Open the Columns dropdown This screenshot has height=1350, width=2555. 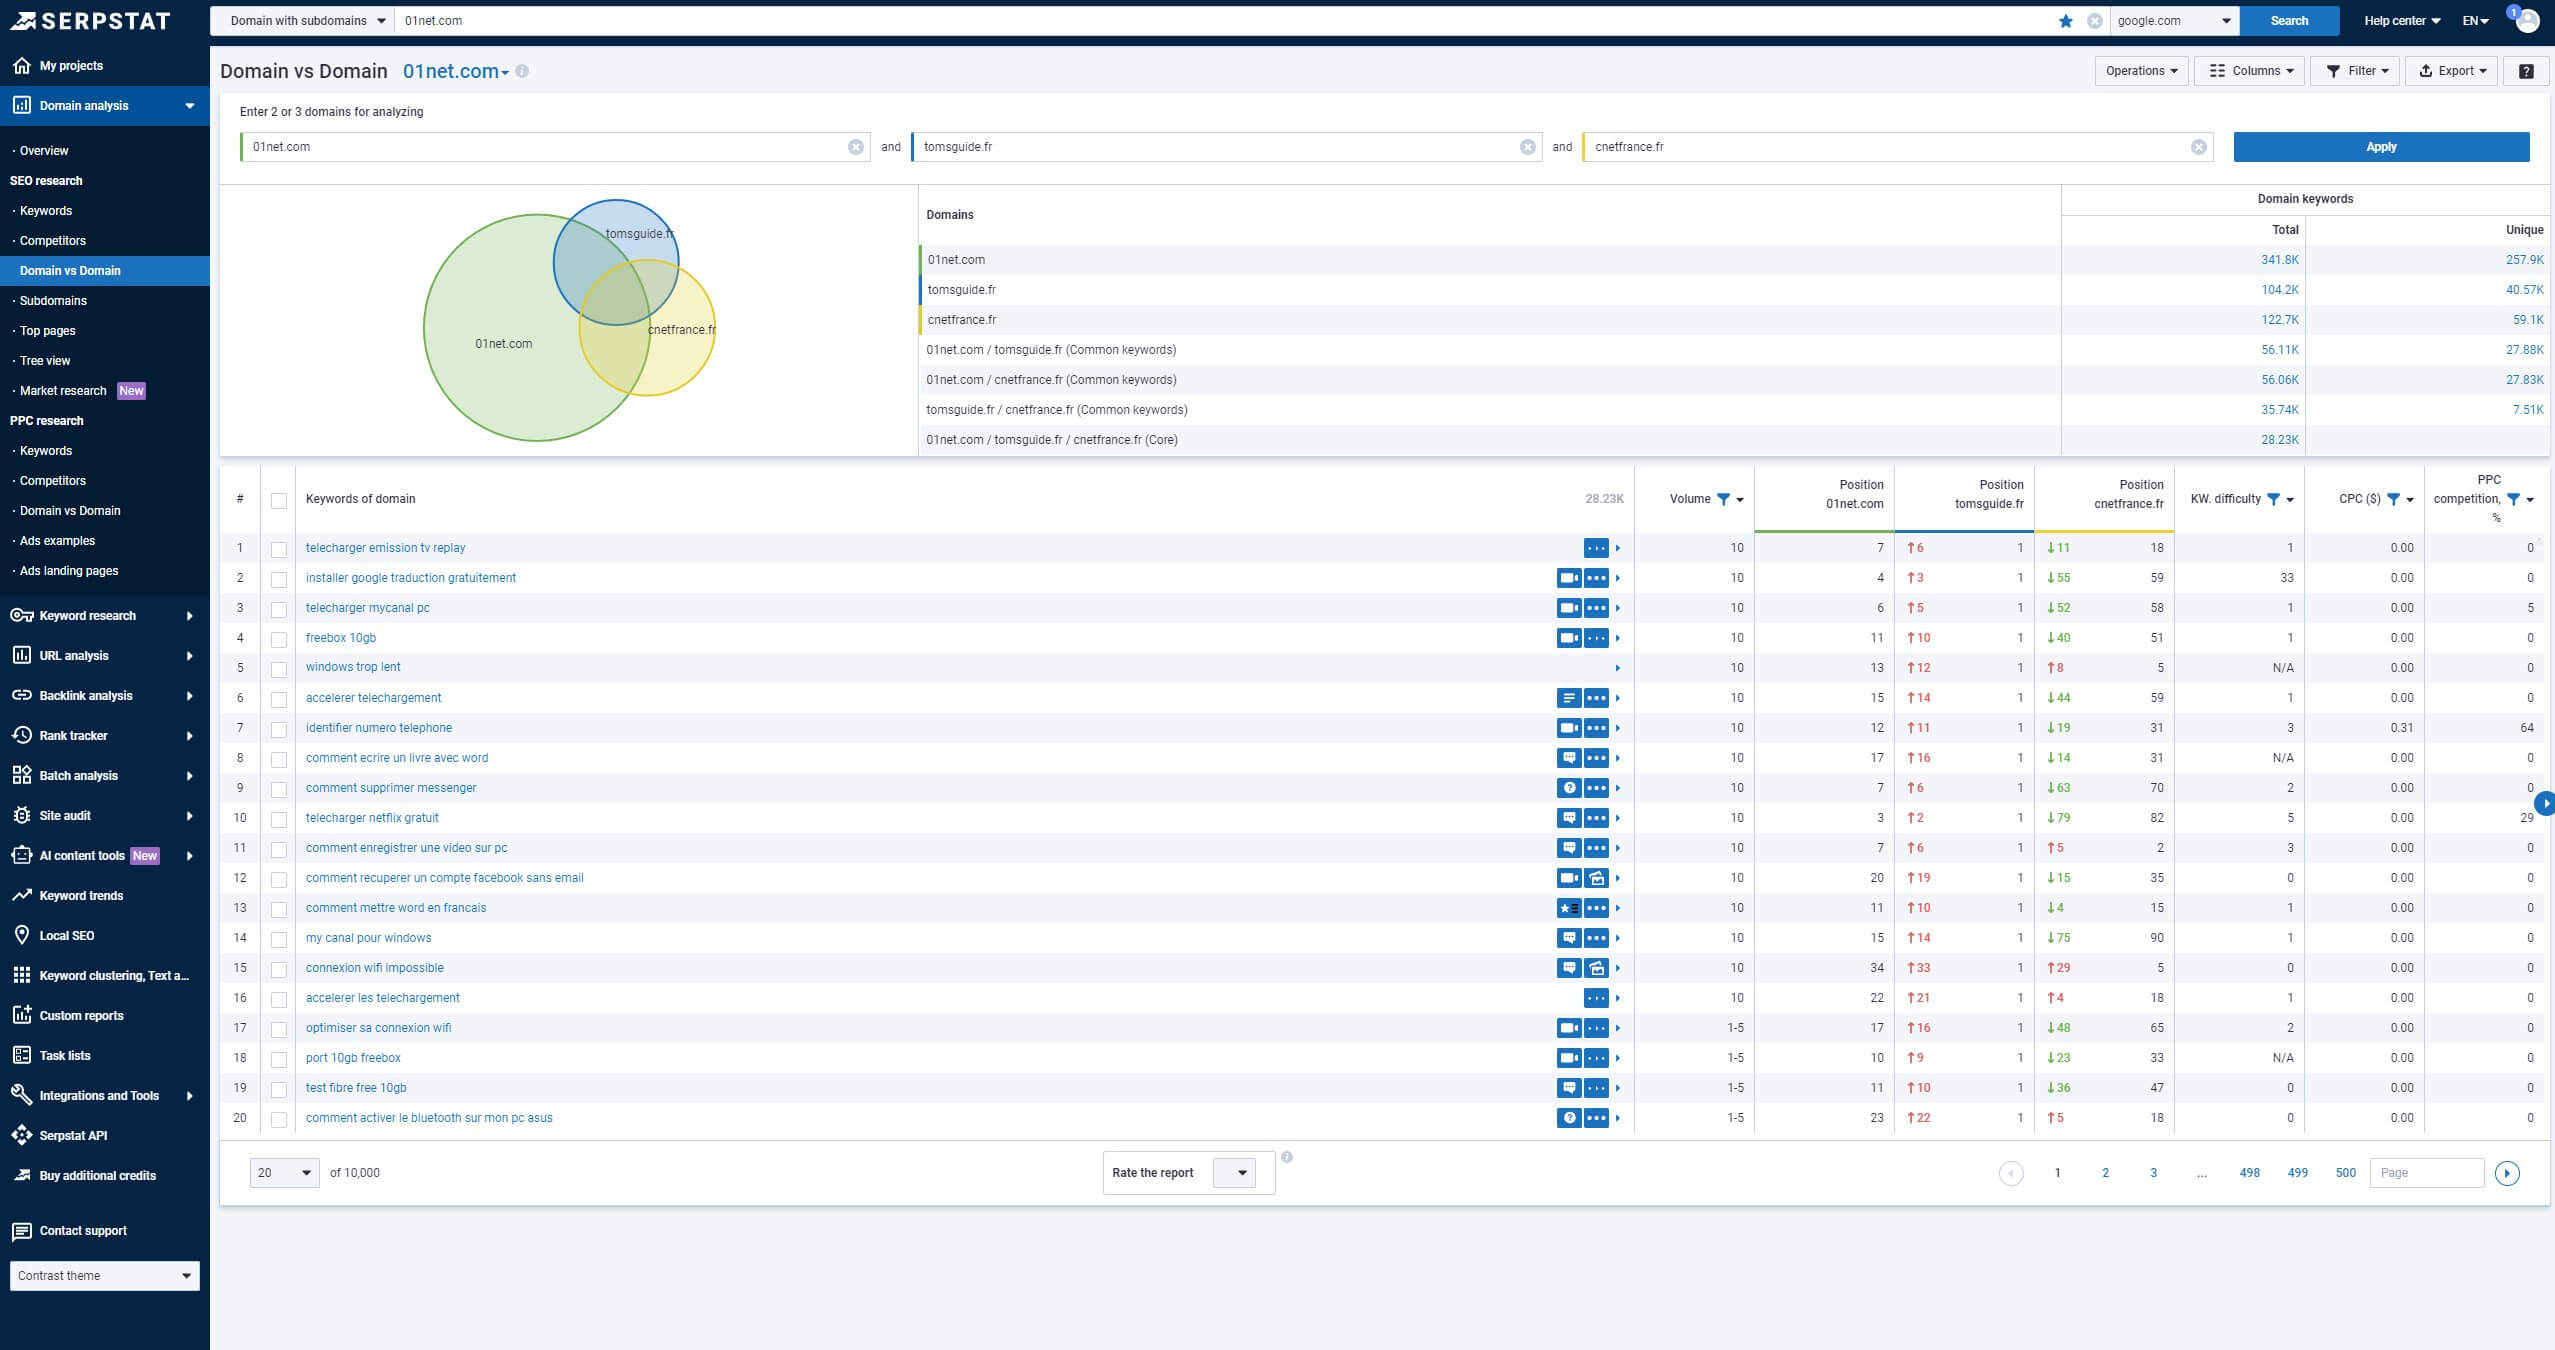click(2250, 71)
